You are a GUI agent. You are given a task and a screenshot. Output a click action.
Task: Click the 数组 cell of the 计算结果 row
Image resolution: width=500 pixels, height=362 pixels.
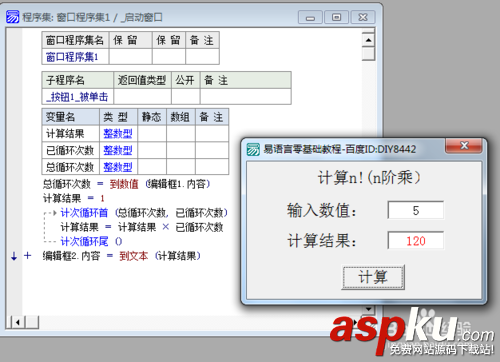point(181,134)
